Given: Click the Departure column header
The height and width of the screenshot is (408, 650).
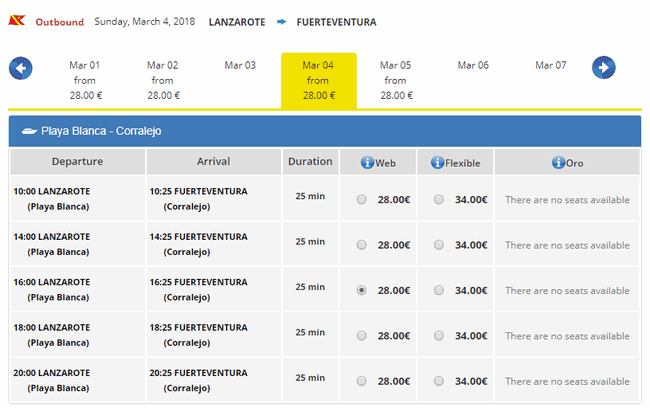Looking at the screenshot, I should coord(78,162).
